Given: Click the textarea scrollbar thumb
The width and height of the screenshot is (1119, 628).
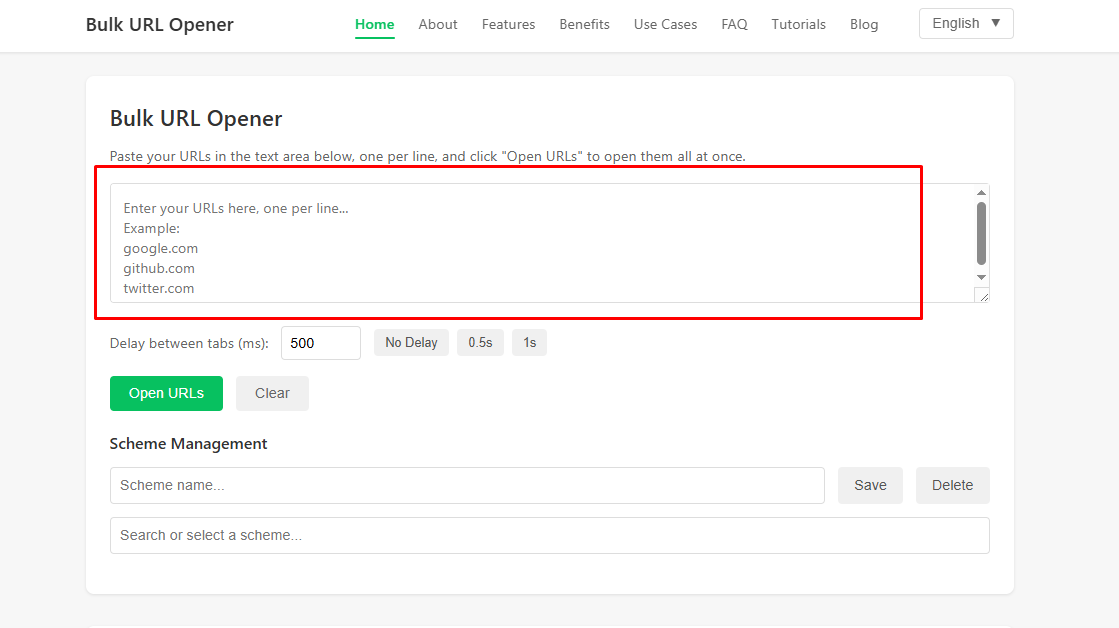Looking at the screenshot, I should click(981, 233).
